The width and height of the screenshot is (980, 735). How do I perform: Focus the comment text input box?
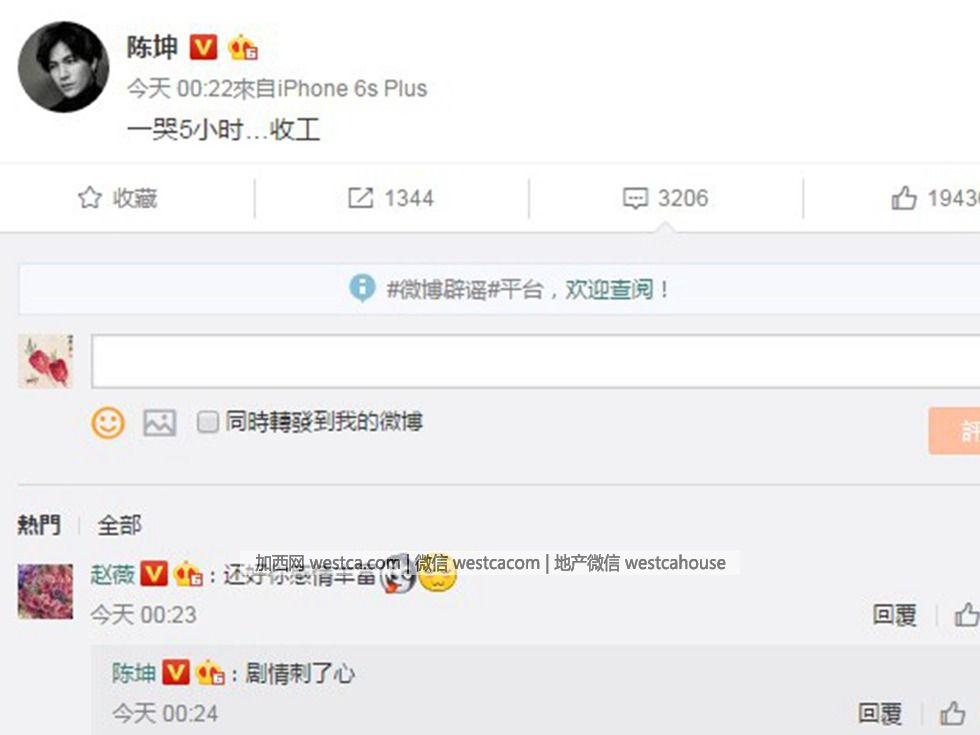tap(536, 361)
